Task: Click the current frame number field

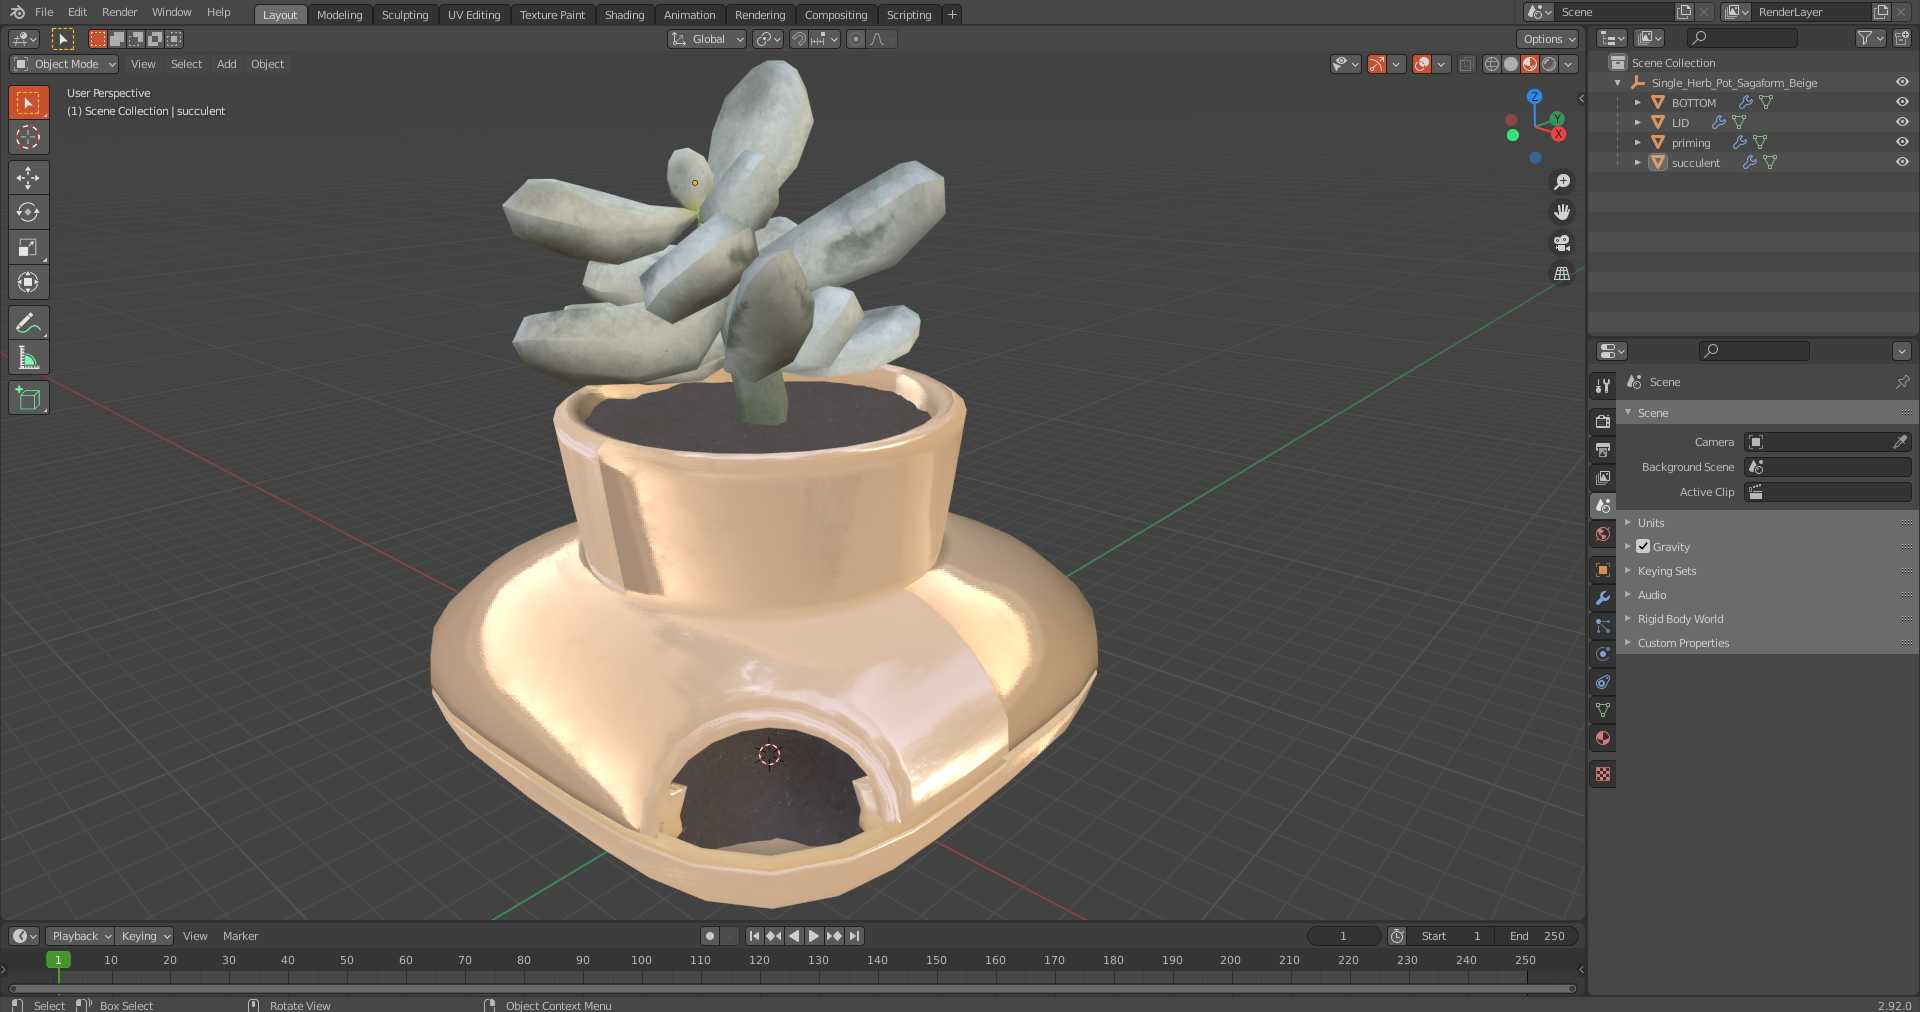Action: [1344, 936]
